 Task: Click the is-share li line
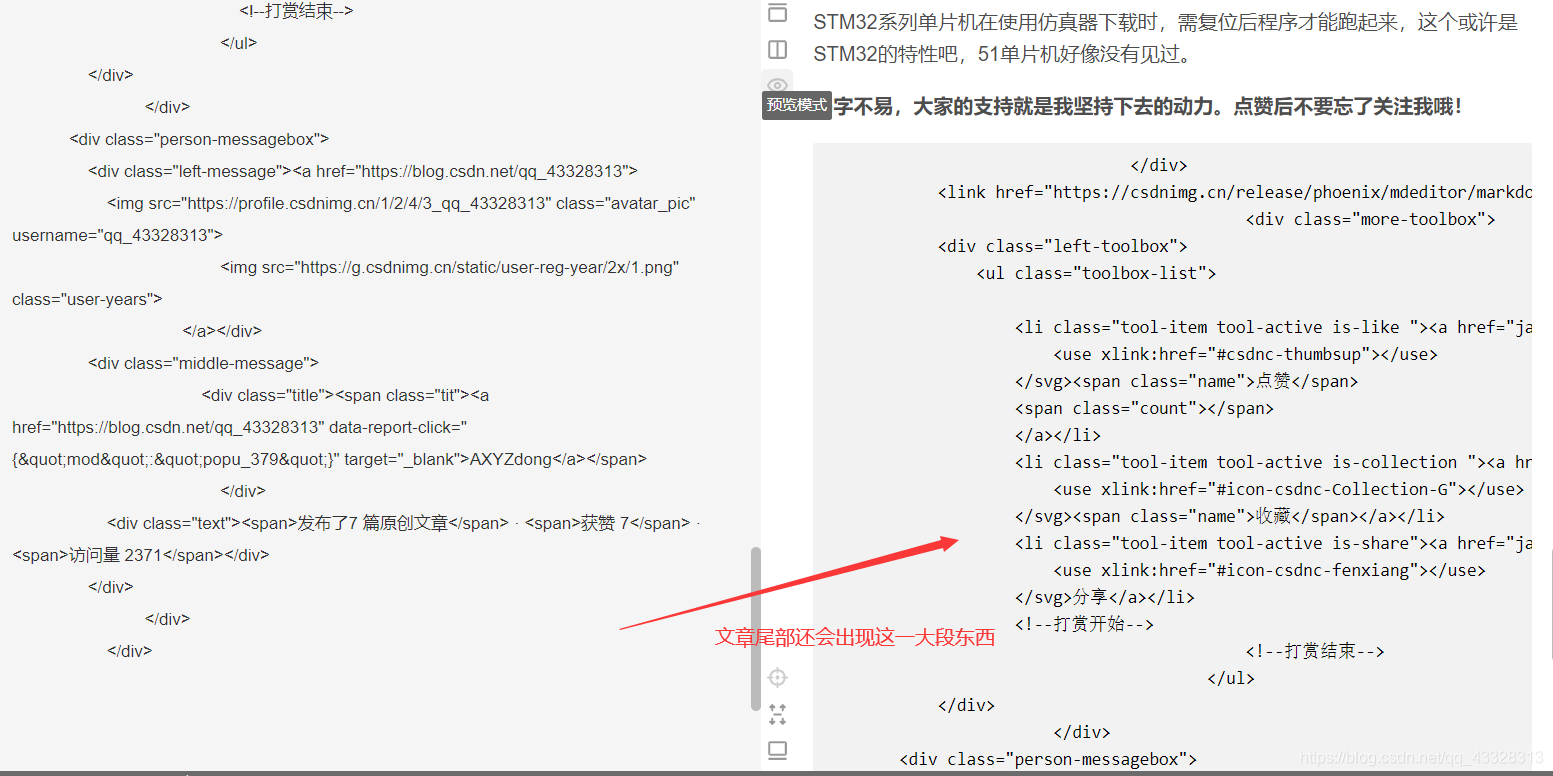1273,543
